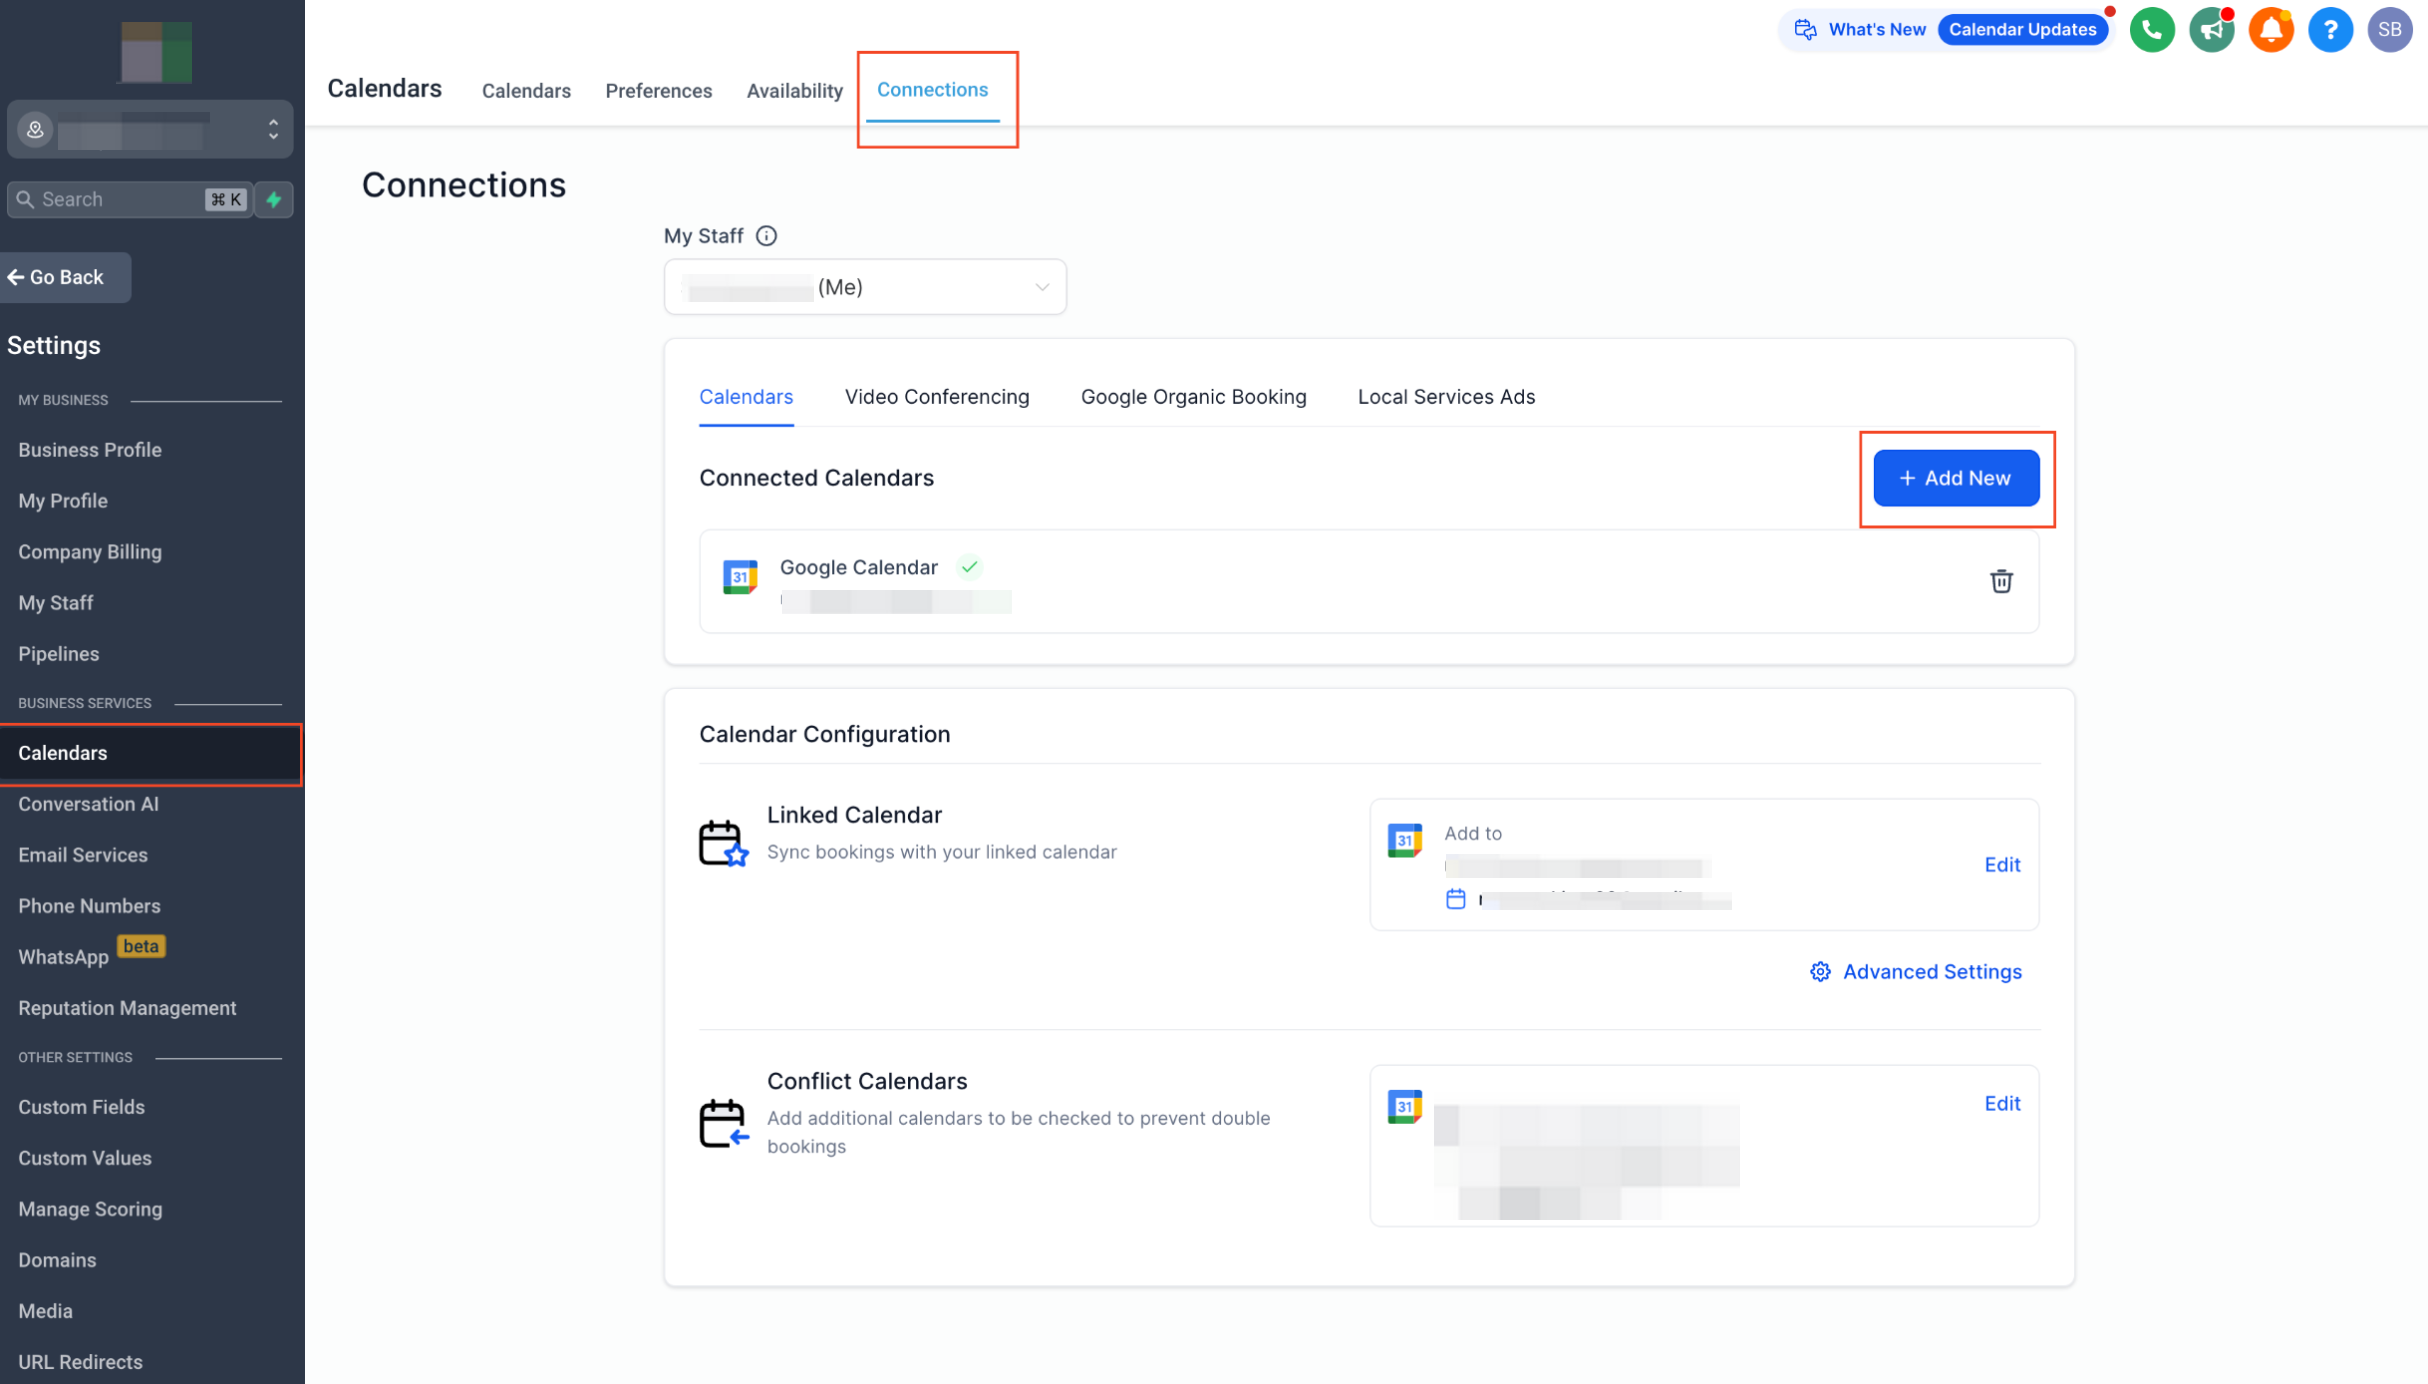Open the Availability tab
The width and height of the screenshot is (2428, 1384).
(794, 91)
